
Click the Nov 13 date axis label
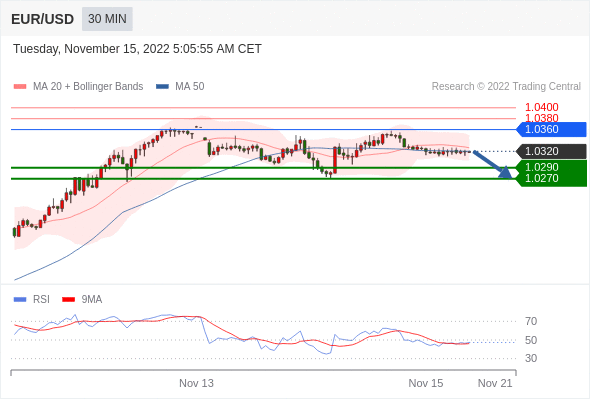[x=196, y=383]
